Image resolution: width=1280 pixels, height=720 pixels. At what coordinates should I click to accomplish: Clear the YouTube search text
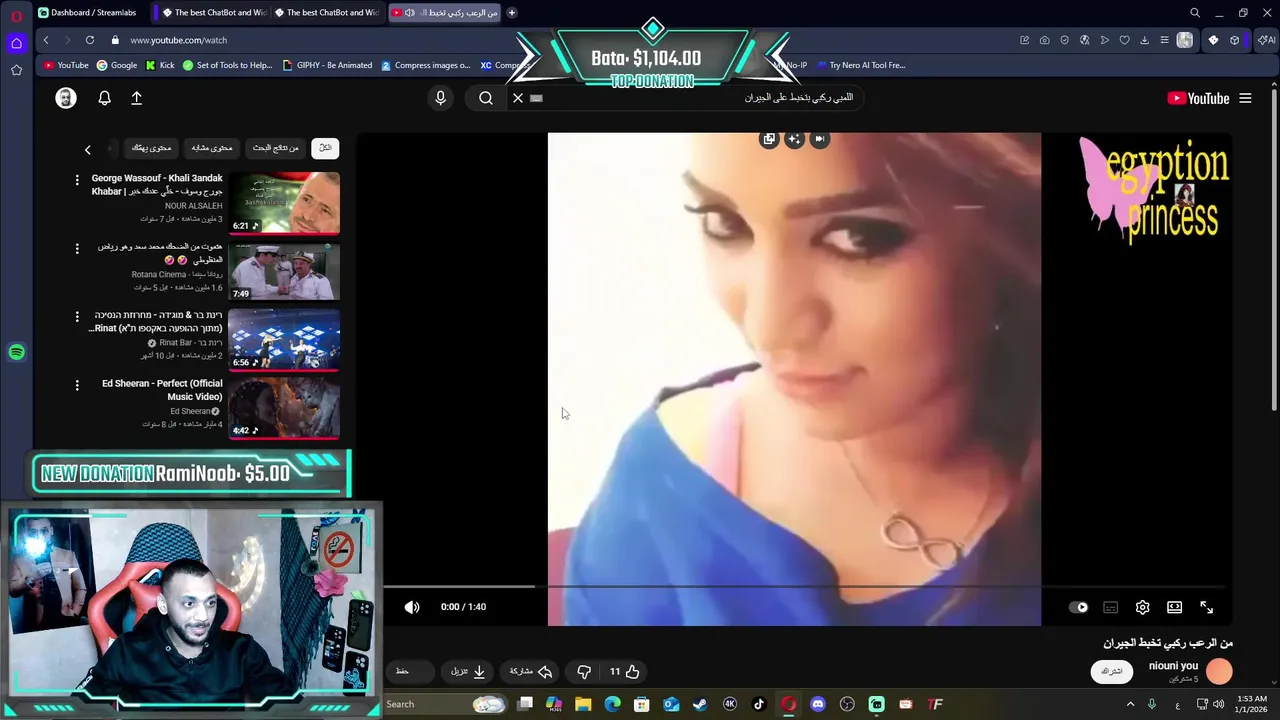[x=518, y=98]
